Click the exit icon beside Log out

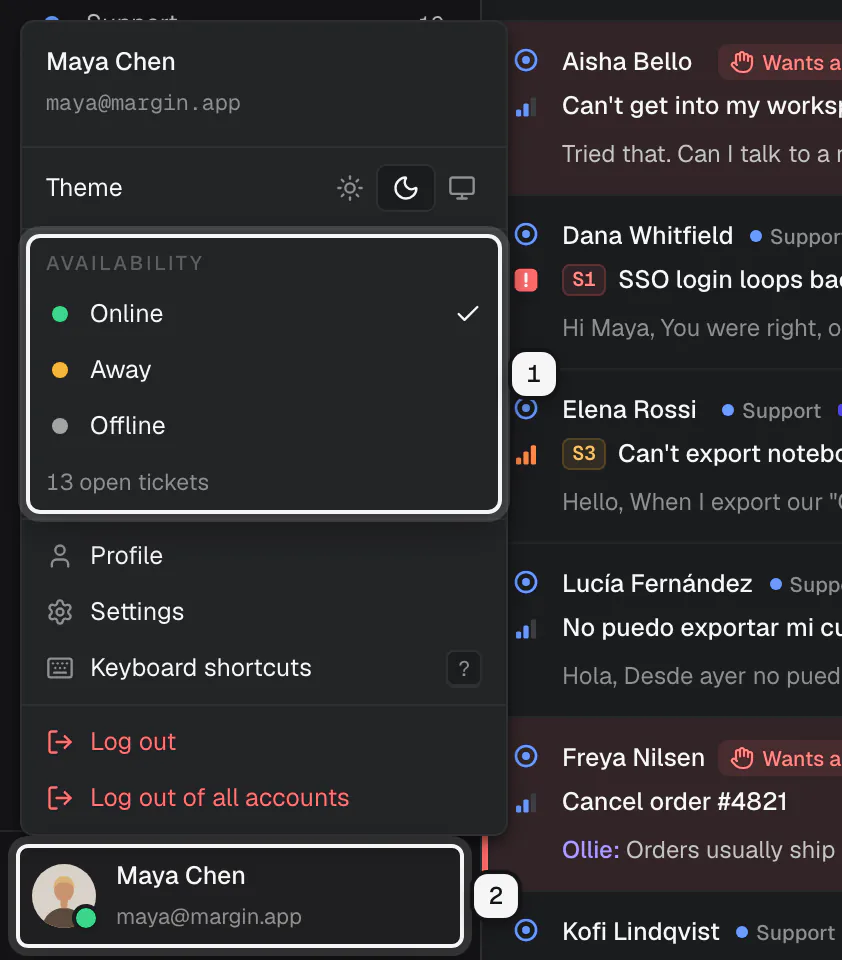click(60, 742)
